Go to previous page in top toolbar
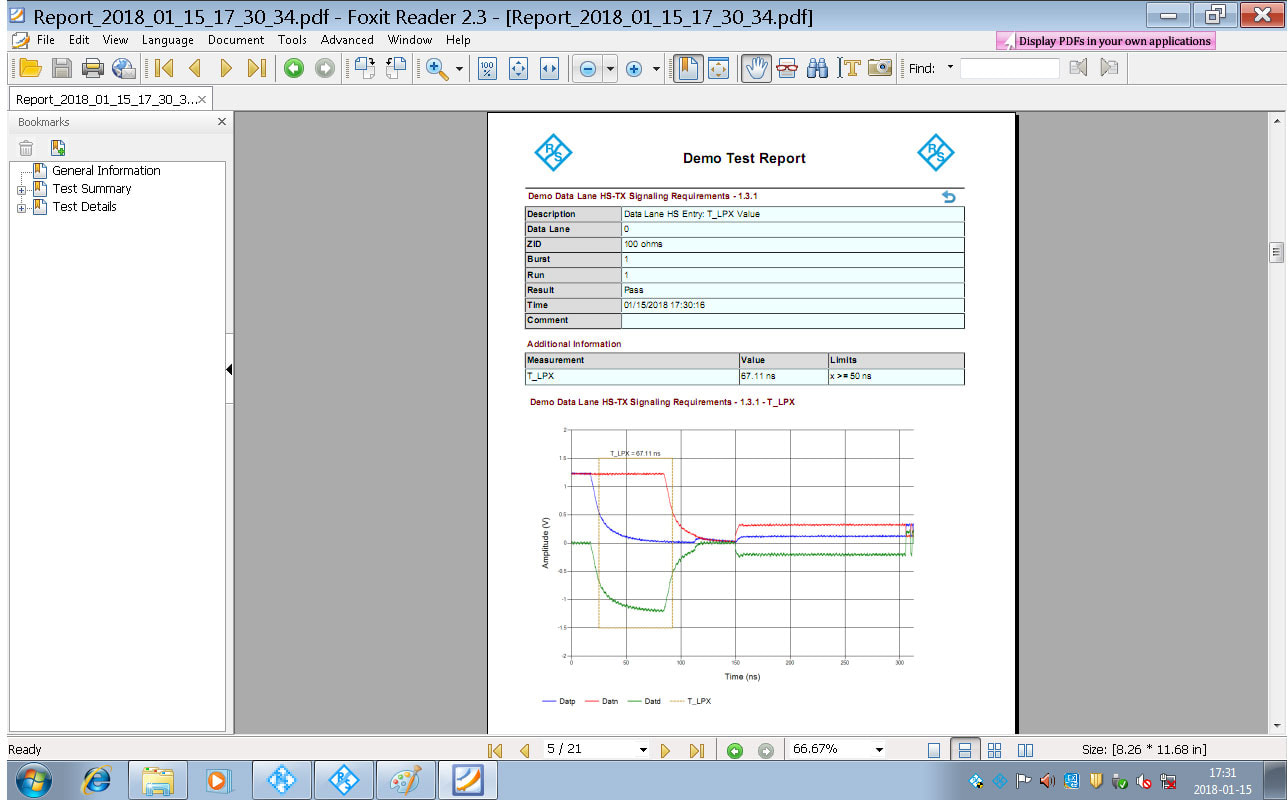The image size is (1288, 800). tap(195, 68)
